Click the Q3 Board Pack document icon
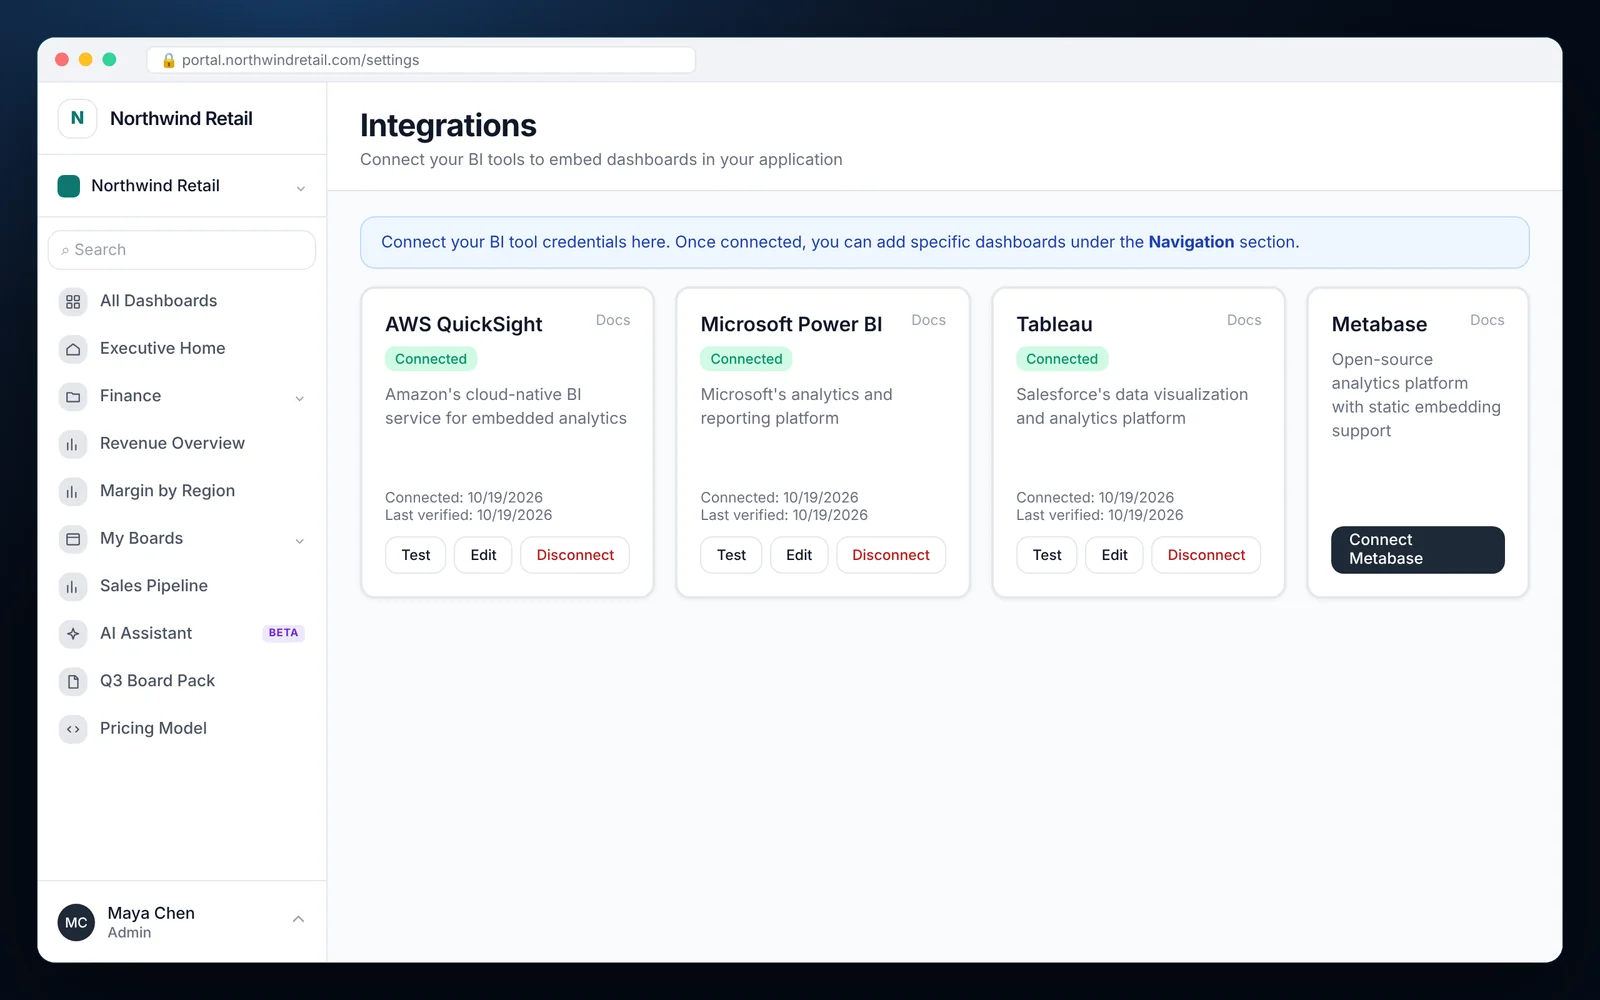1600x1000 pixels. 73,681
